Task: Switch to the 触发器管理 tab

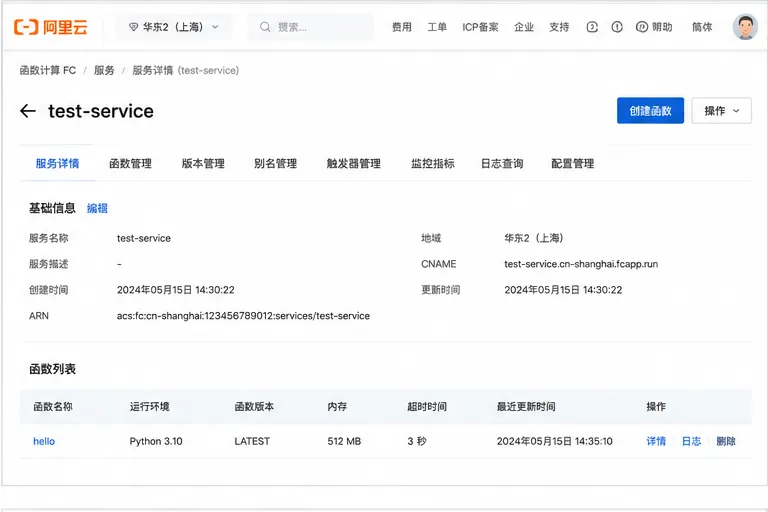Action: (x=354, y=164)
